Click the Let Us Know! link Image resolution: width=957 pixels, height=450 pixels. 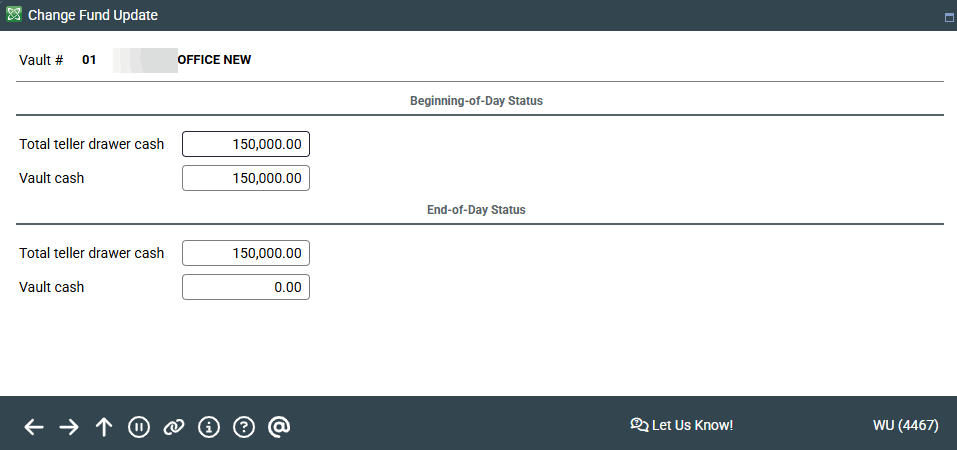[692, 425]
